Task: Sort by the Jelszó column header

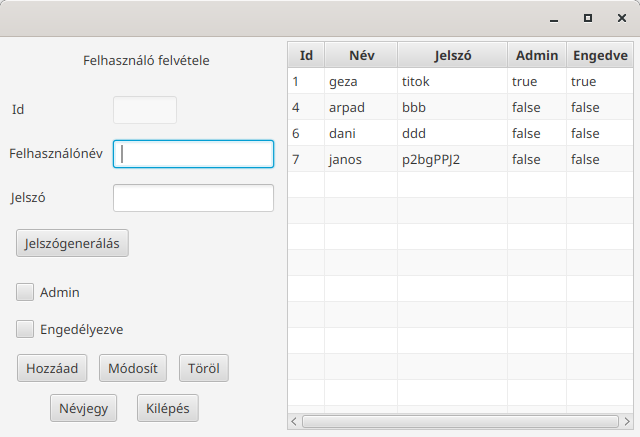Action: click(453, 55)
